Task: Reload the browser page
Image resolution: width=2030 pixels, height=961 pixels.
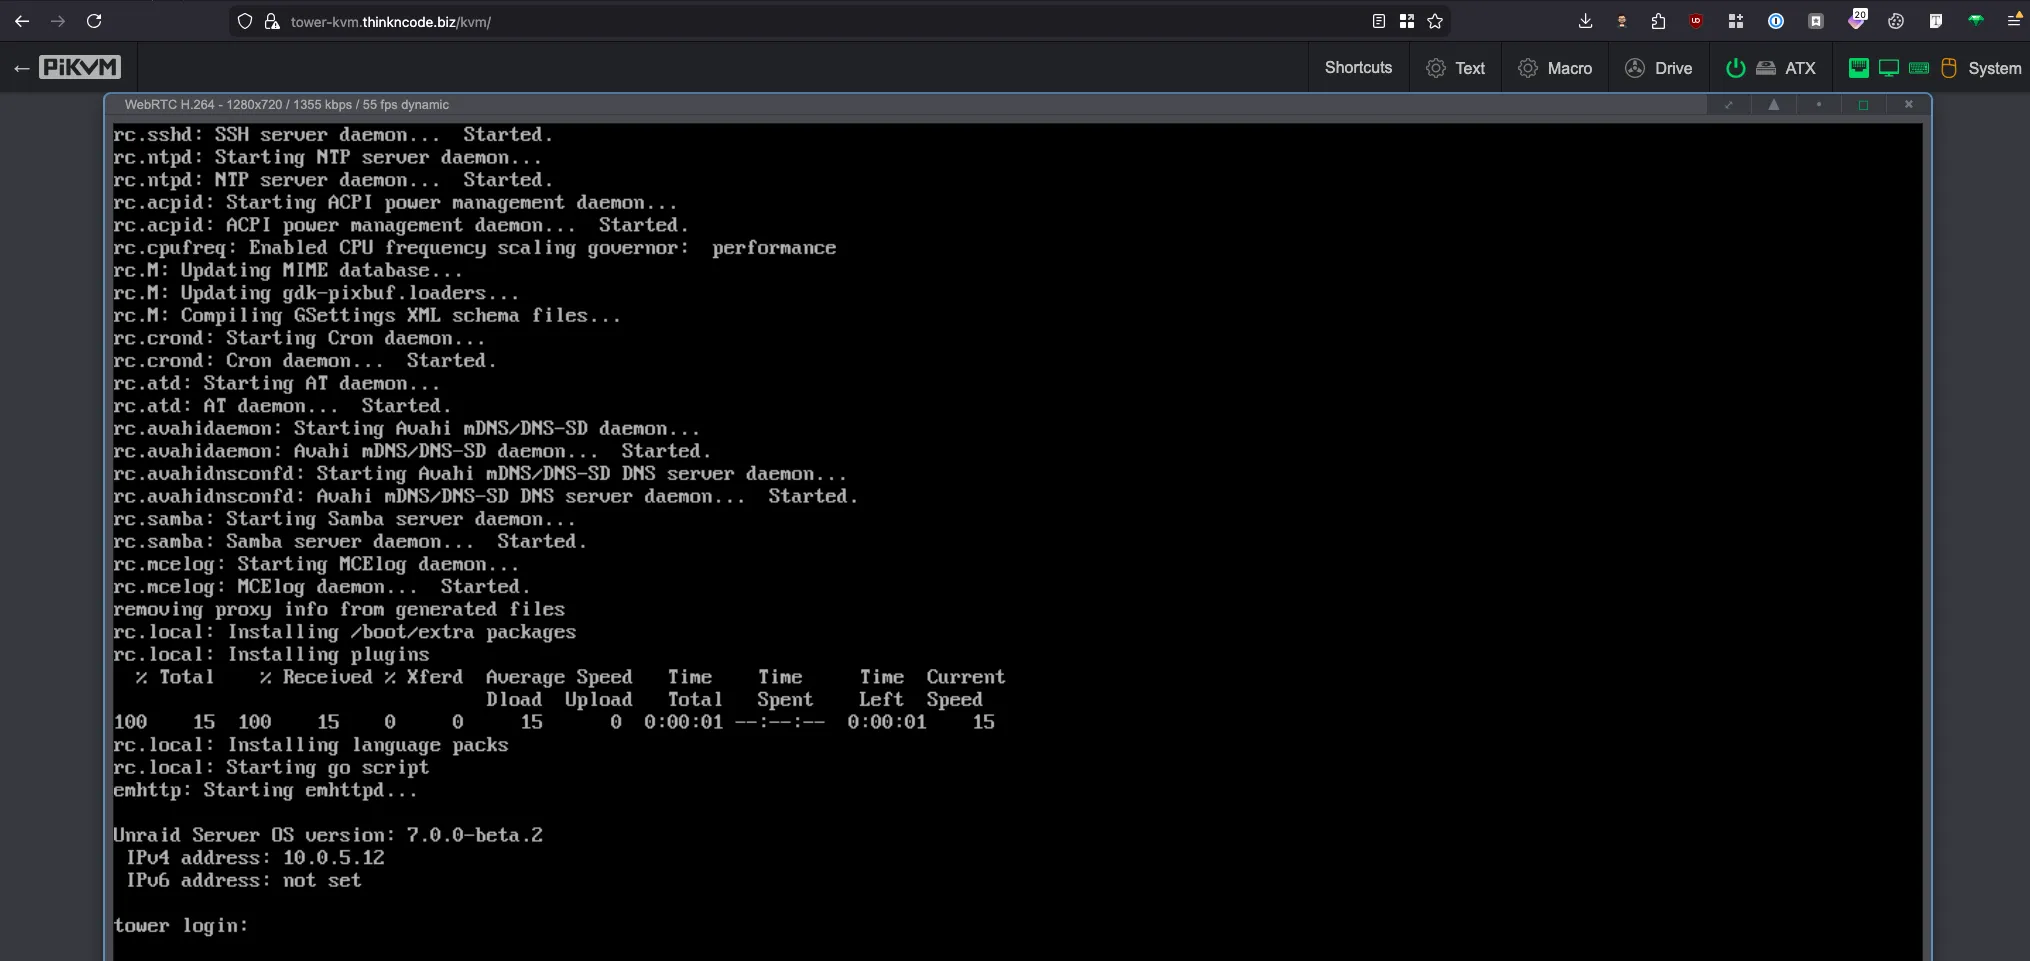Action: (94, 21)
